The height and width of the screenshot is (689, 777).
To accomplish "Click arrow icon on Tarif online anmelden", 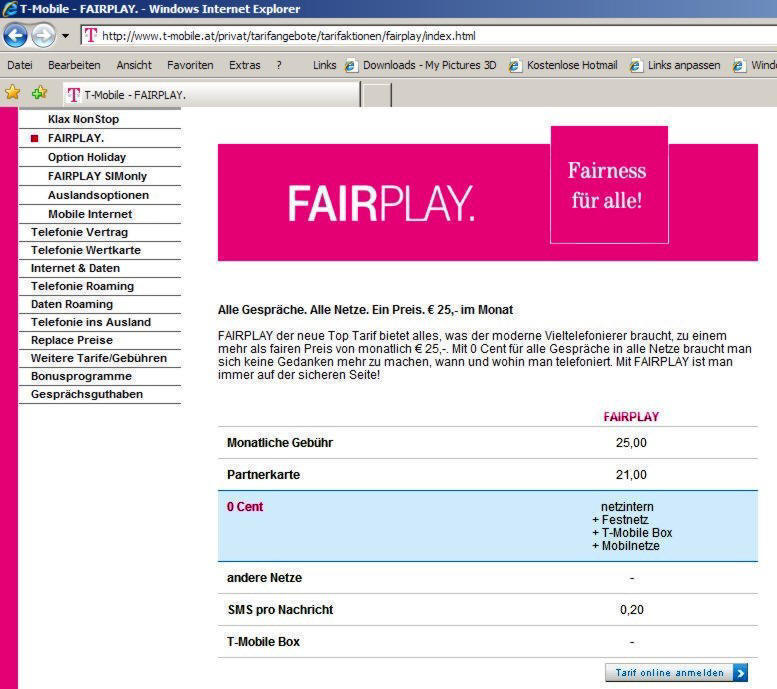I will [x=740, y=673].
